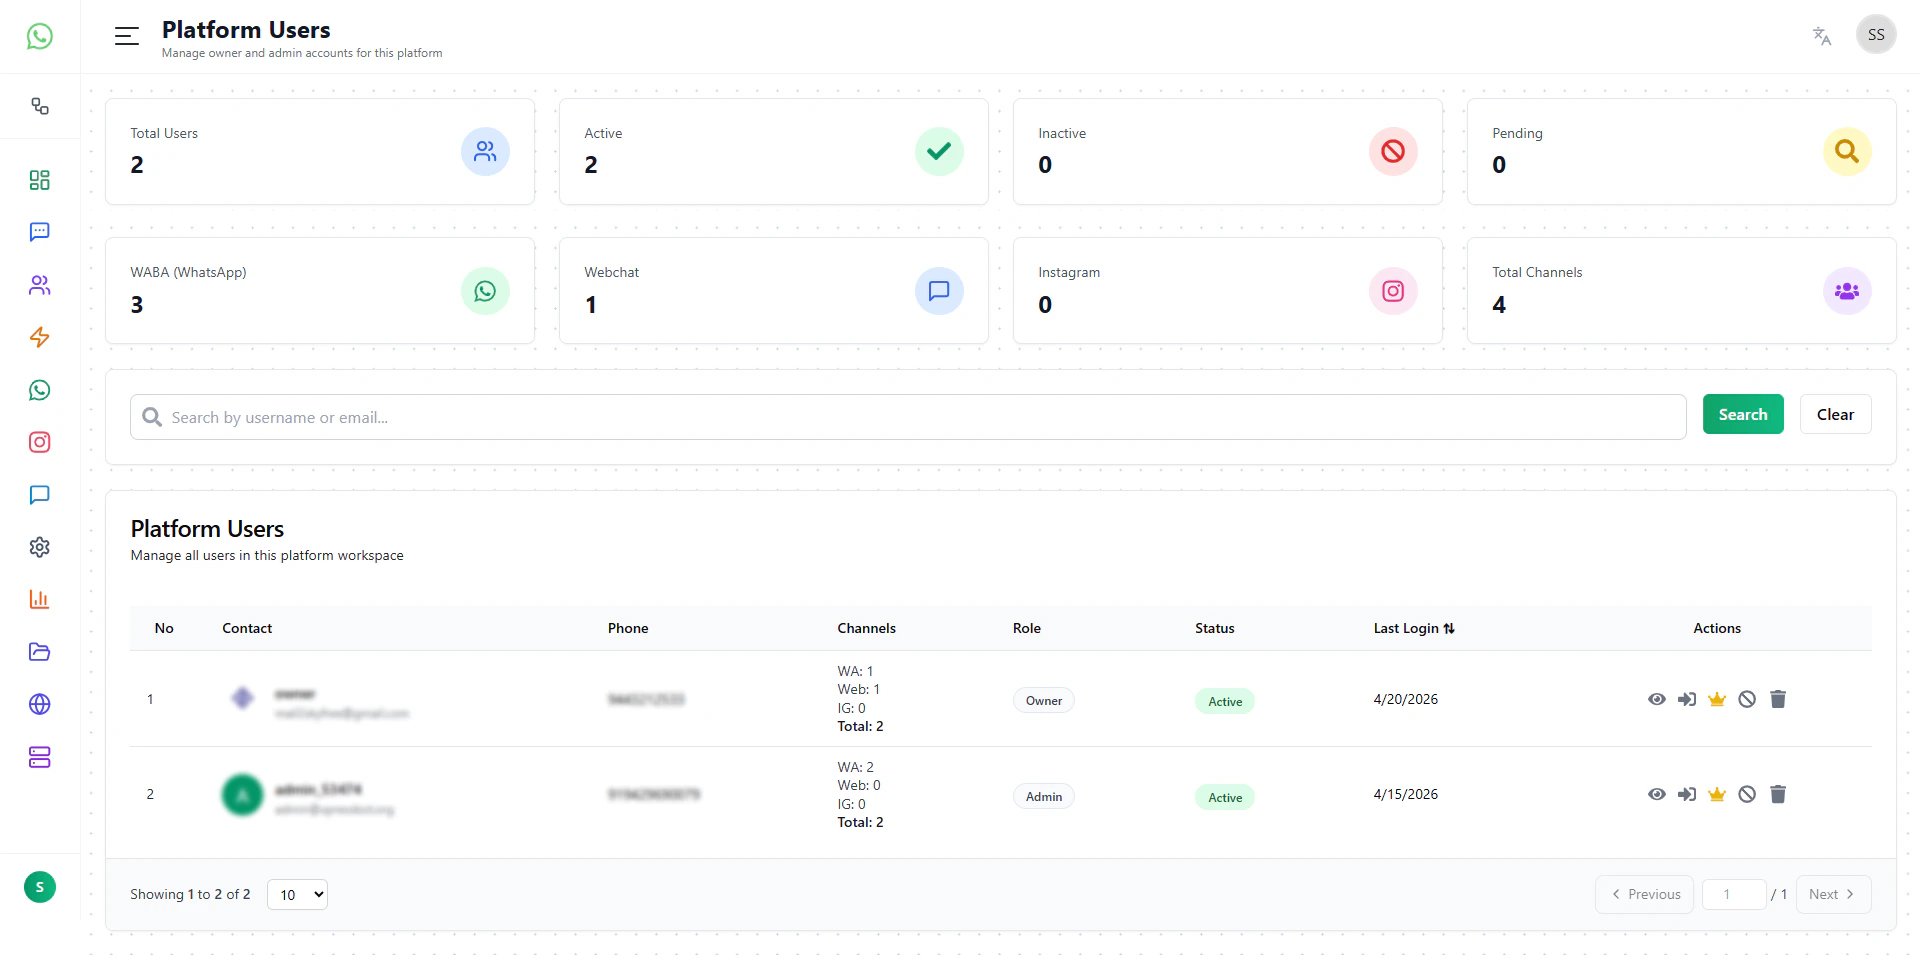Click the Admin role badge
This screenshot has width=1920, height=955.
point(1044,796)
